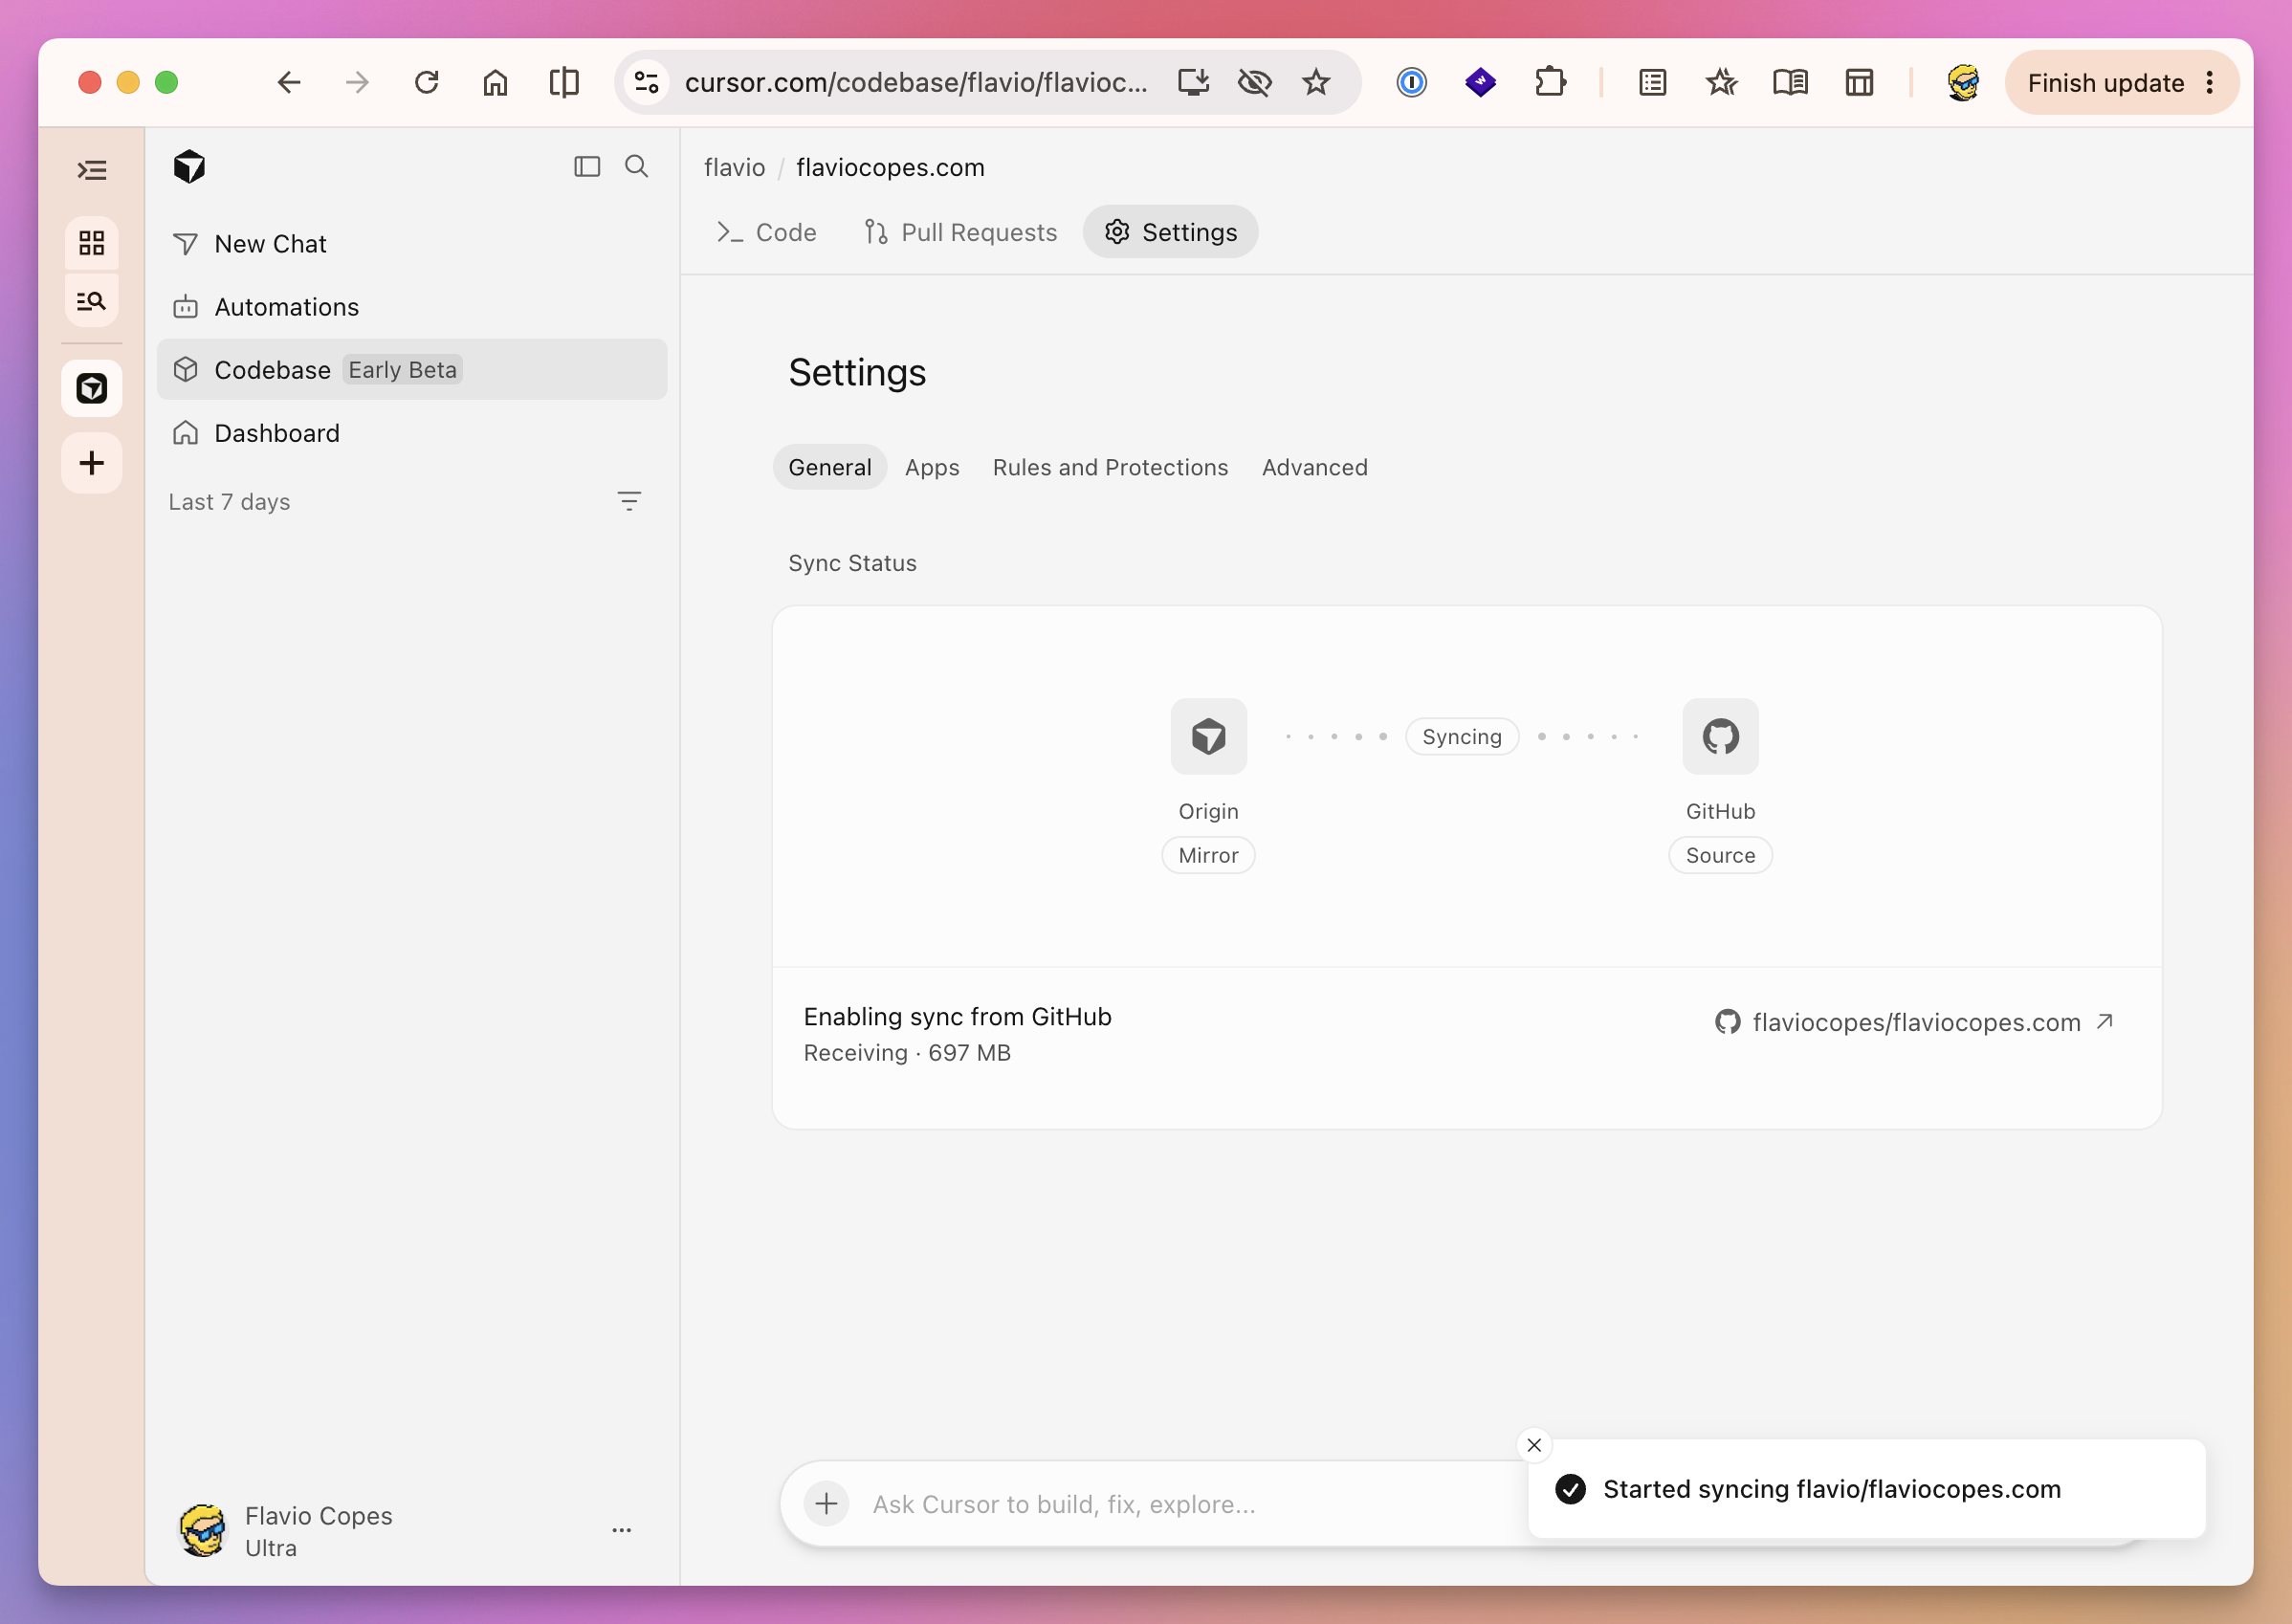This screenshot has width=2292, height=1624.
Task: Open flaviocopes/flaviocopes.com GitHub link
Action: point(1914,1022)
